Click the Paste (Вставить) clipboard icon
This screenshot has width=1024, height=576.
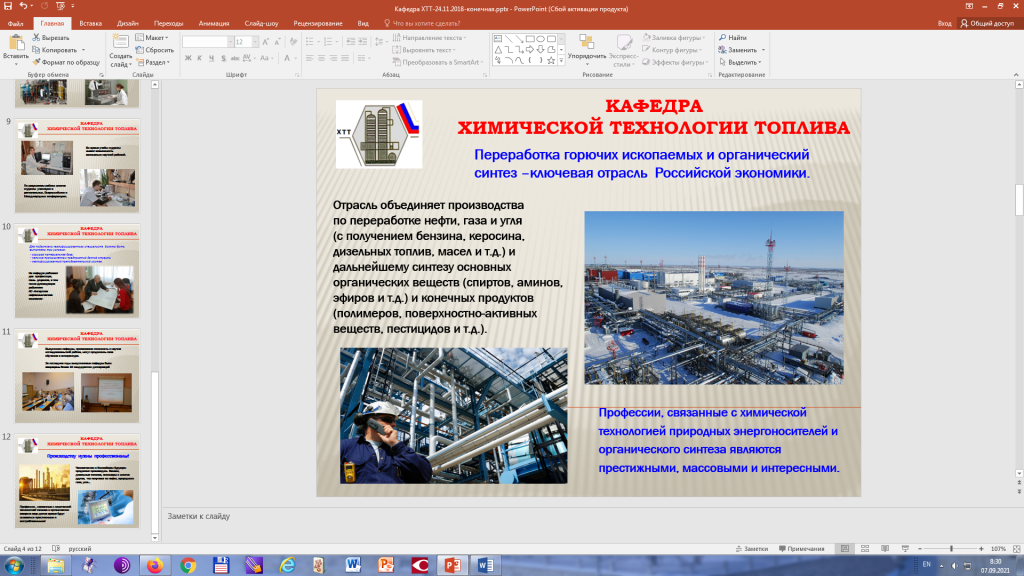click(16, 43)
